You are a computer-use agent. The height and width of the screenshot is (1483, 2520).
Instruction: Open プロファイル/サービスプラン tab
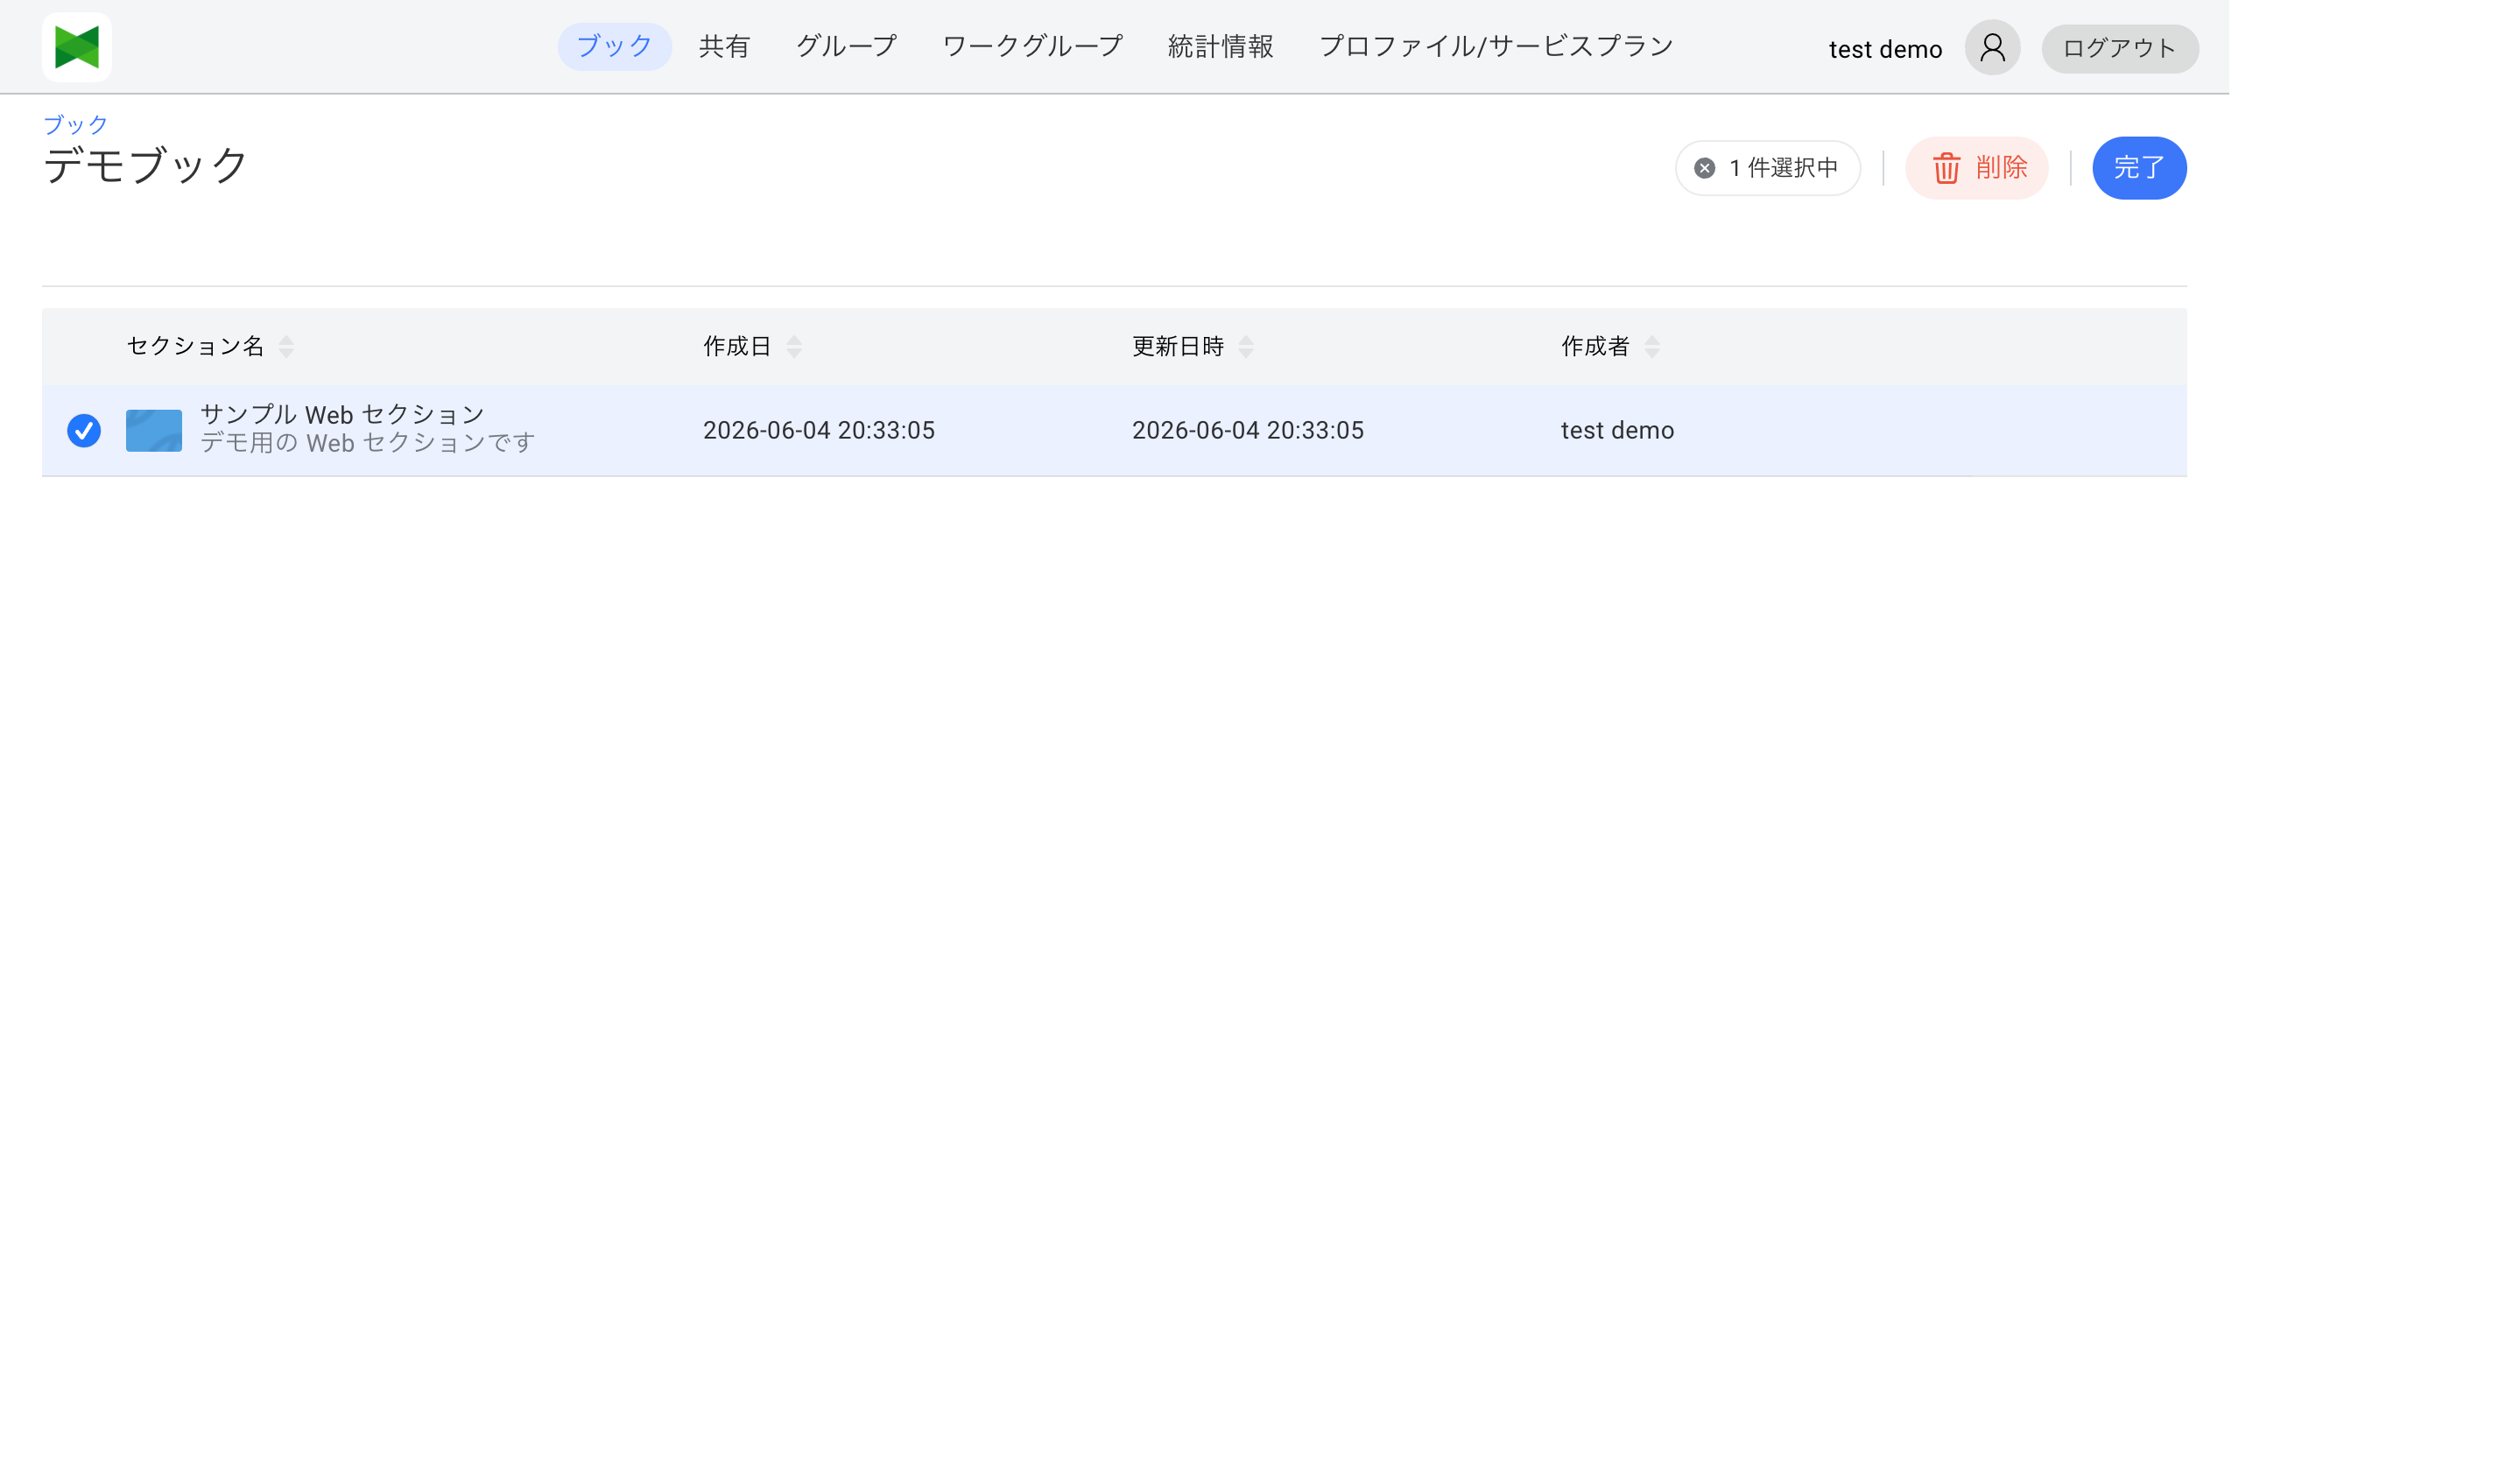click(1496, 47)
